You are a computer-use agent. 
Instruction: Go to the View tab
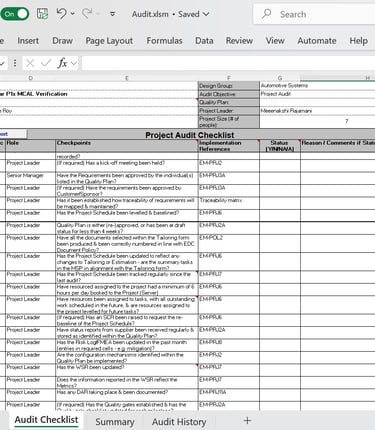[x=275, y=41]
